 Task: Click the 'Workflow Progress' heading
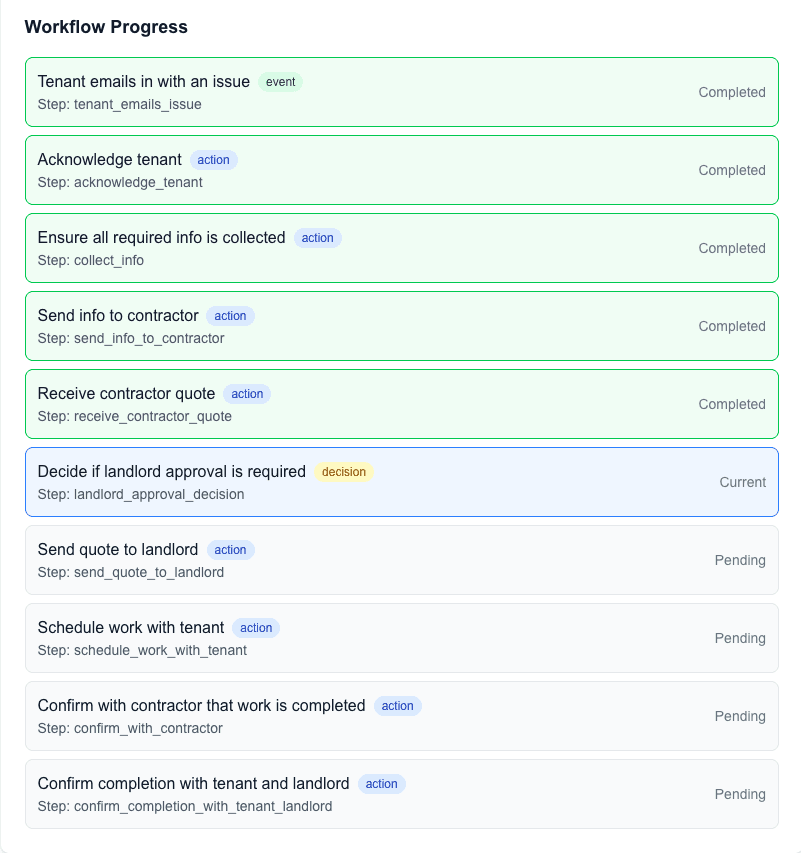(x=106, y=27)
